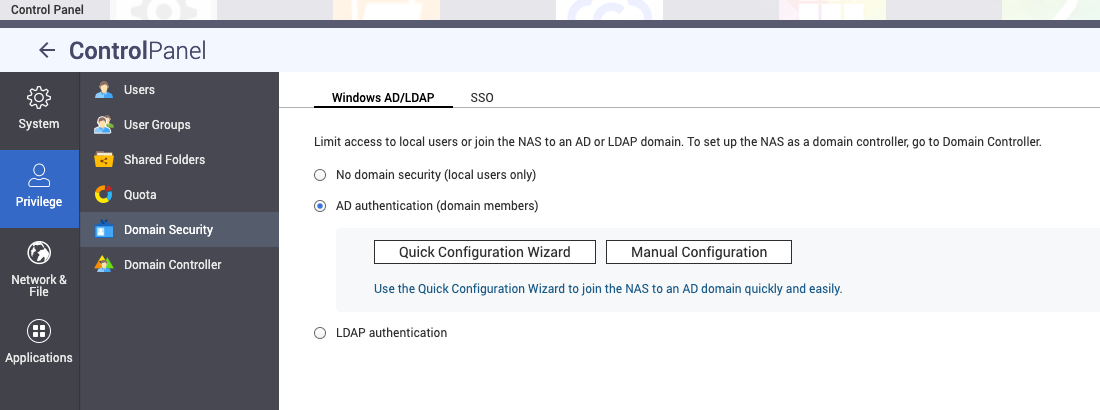
Task: Open the System gear icon category
Action: (x=39, y=98)
